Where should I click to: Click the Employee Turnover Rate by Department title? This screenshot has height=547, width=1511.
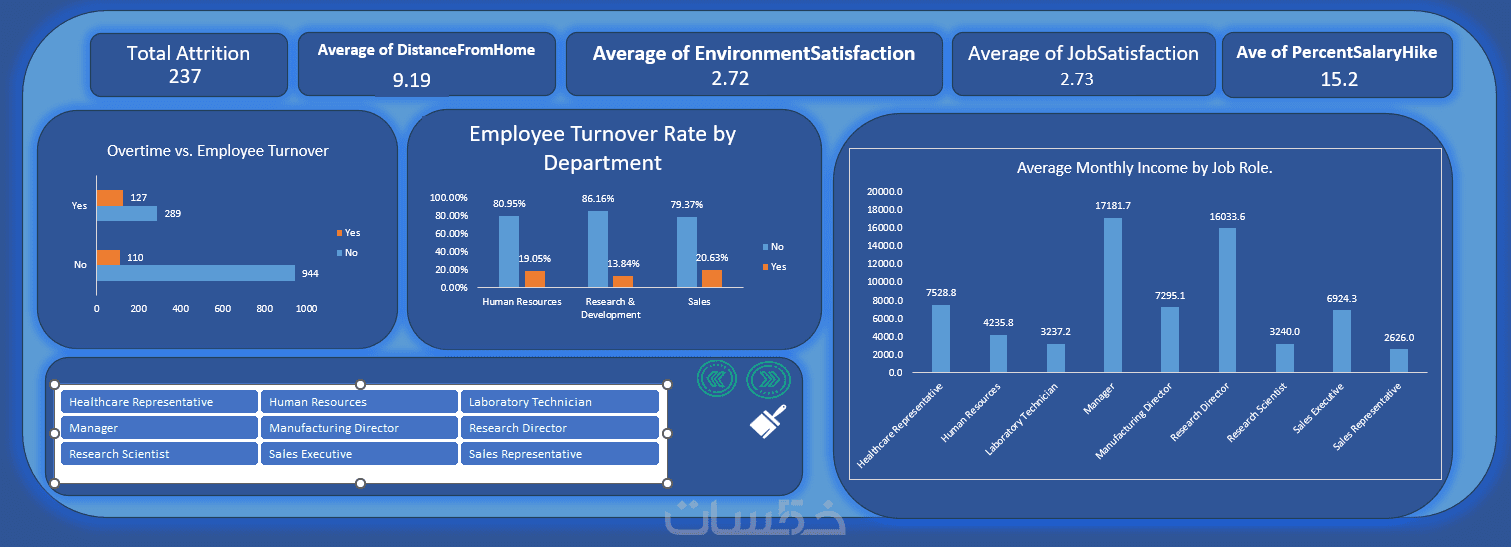(603, 148)
